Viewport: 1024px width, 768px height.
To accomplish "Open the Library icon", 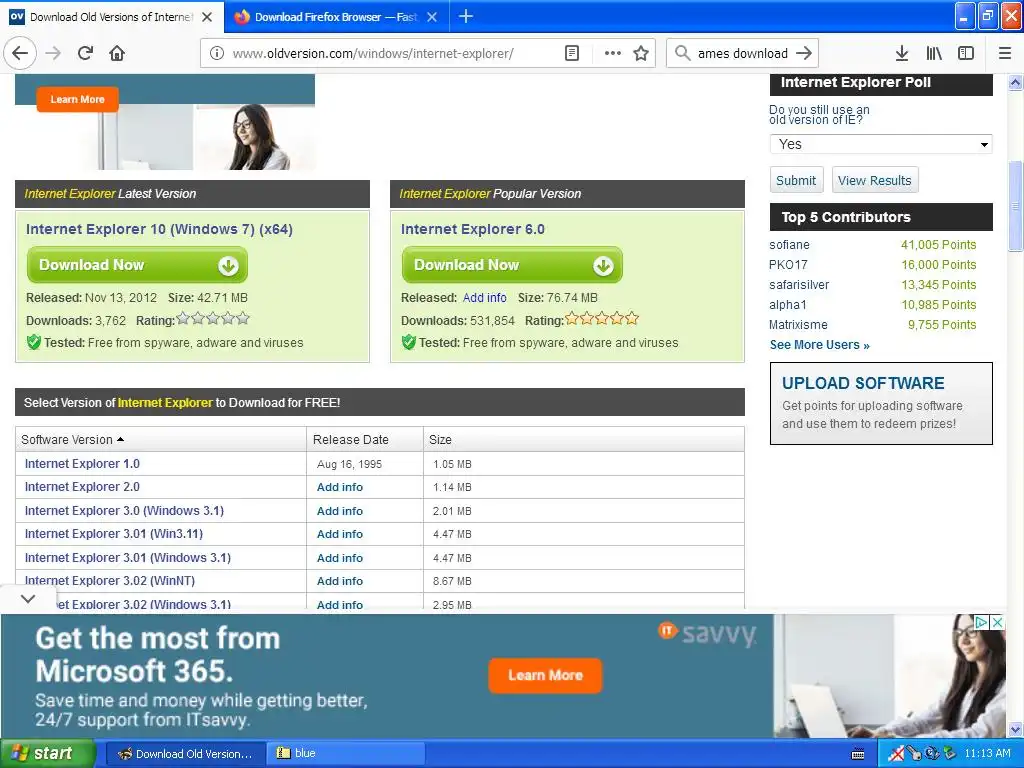I will tap(934, 54).
